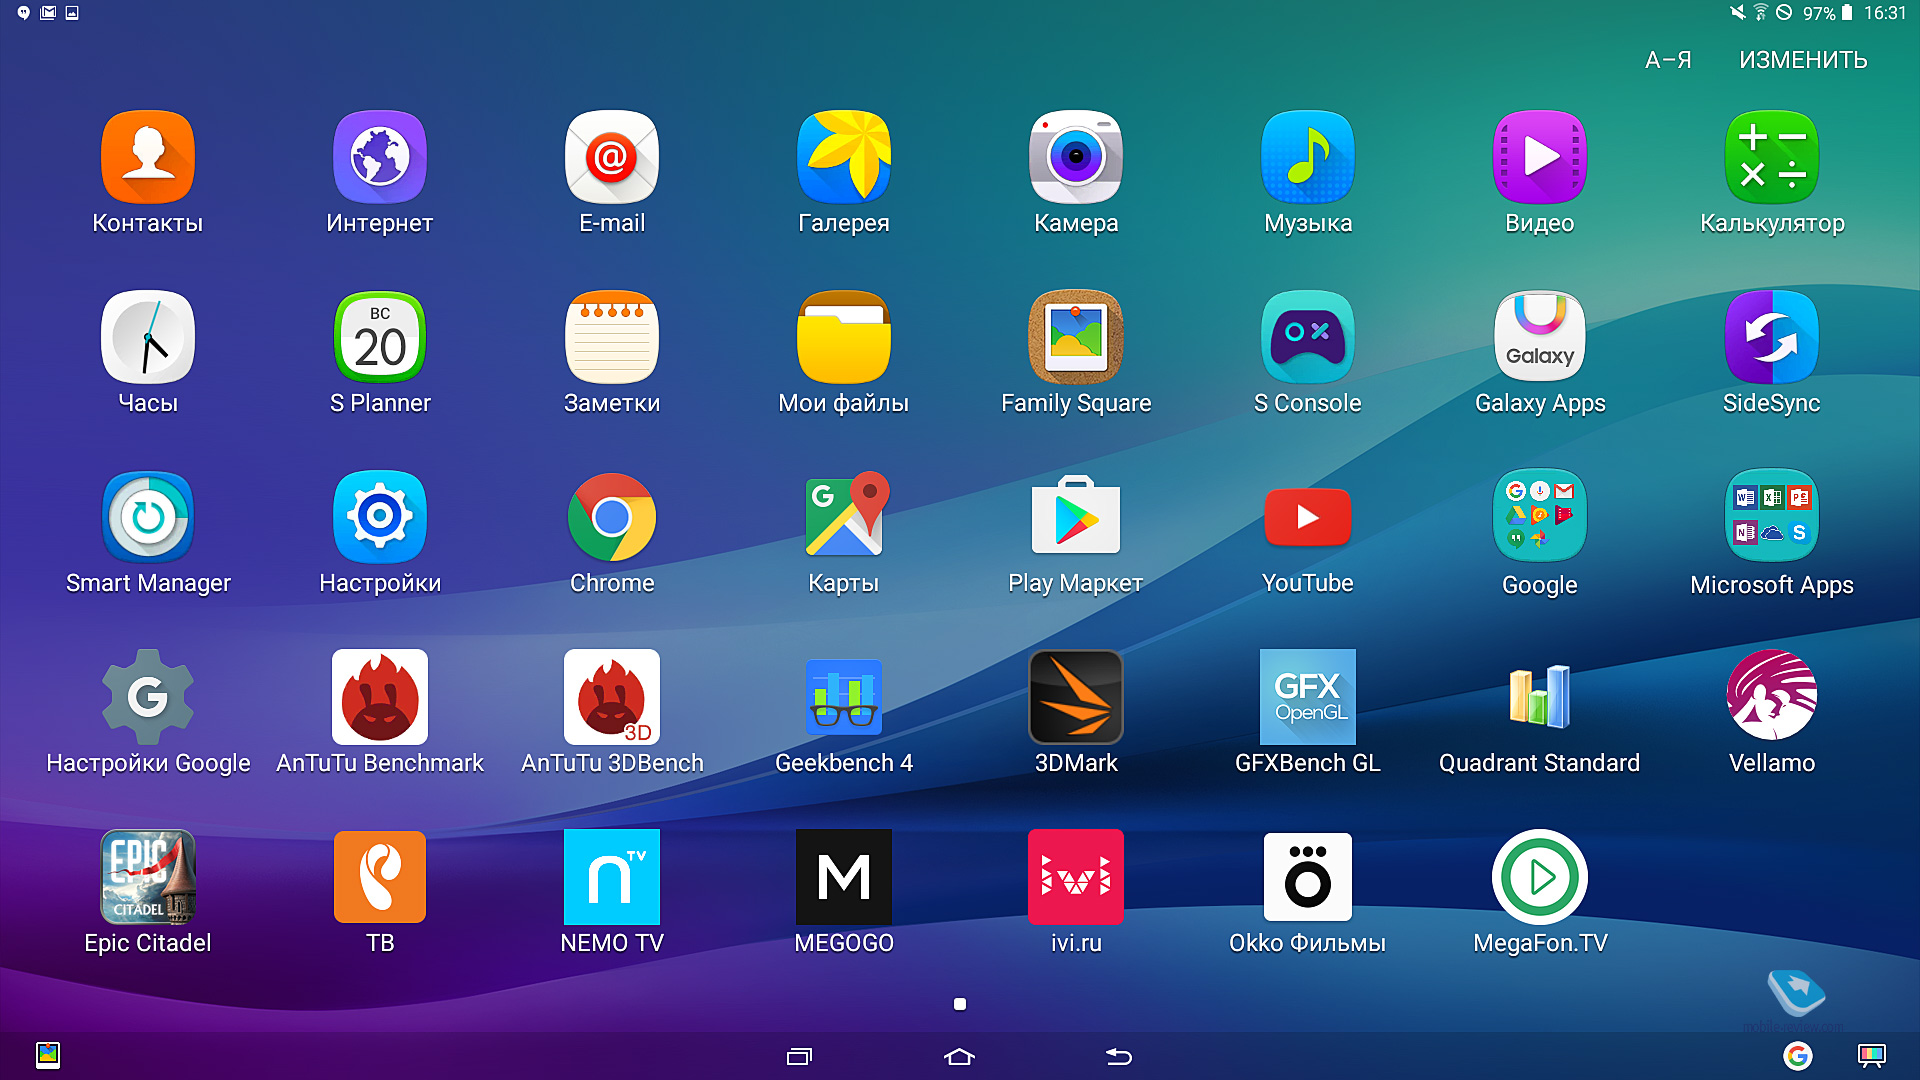Image resolution: width=1920 pixels, height=1080 pixels.
Task: Tap the home navigation button
Action: coord(959,1056)
